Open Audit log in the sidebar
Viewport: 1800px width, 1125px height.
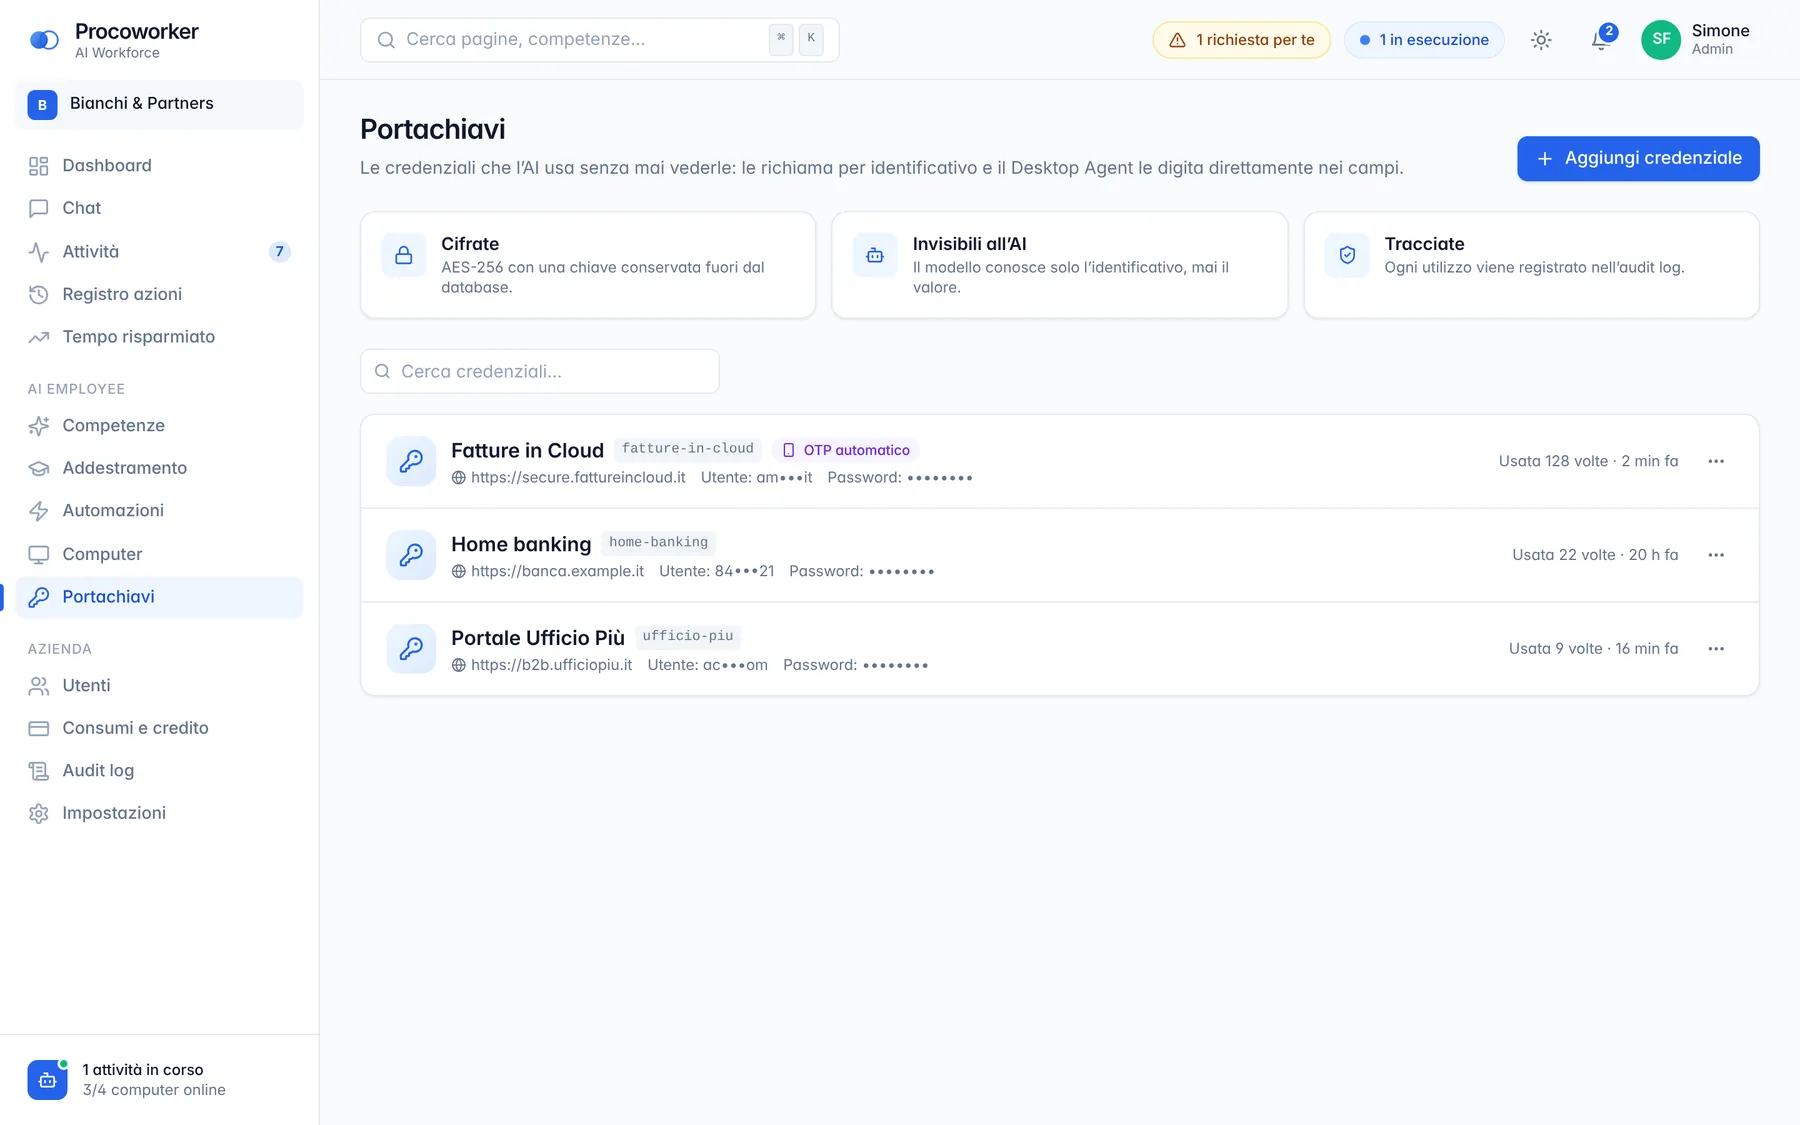(160, 771)
